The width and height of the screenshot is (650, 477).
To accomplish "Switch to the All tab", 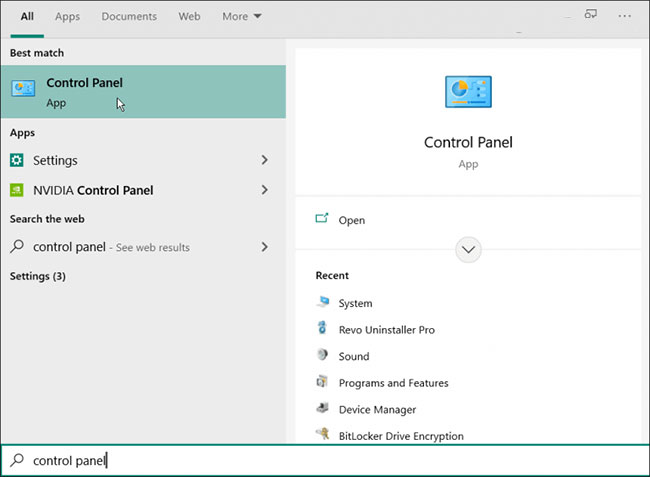I will (27, 16).
